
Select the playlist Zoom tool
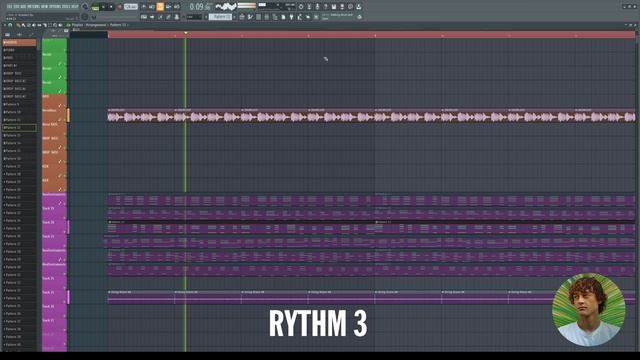55,25
